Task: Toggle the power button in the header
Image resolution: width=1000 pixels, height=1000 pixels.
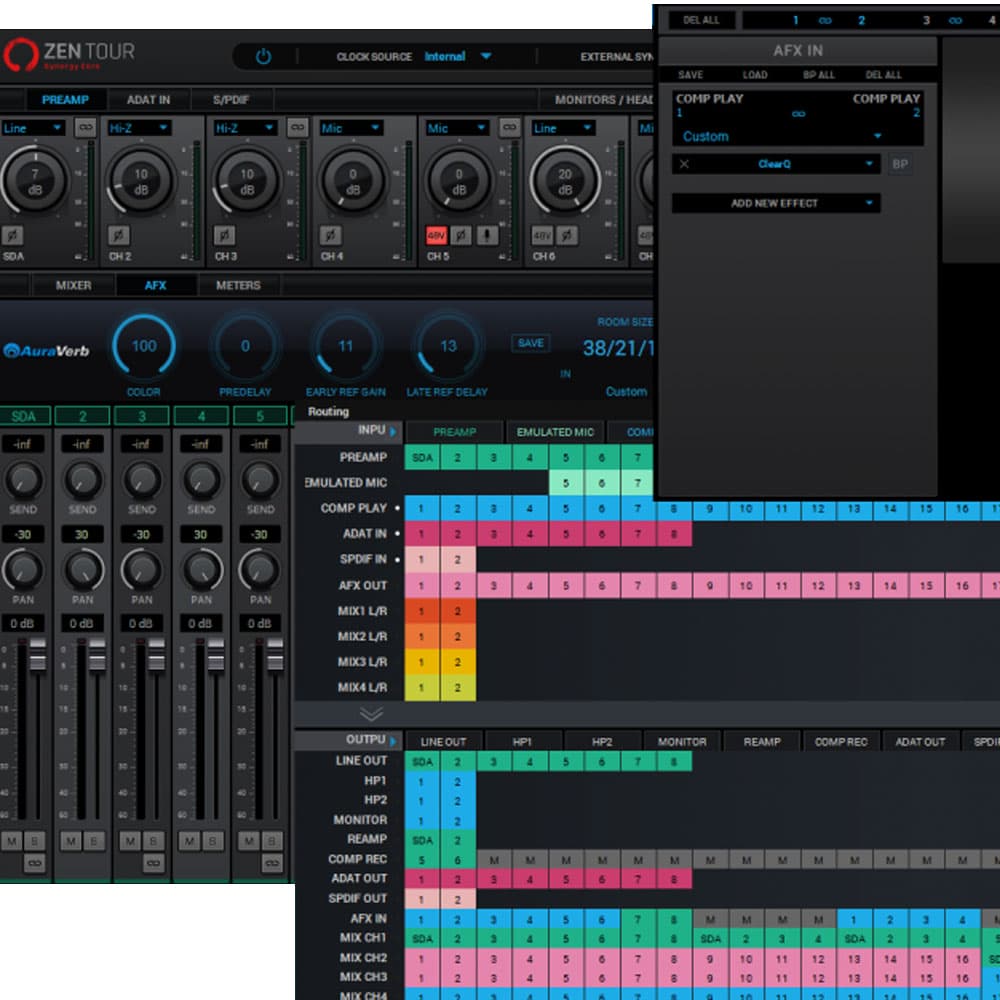Action: 263,57
